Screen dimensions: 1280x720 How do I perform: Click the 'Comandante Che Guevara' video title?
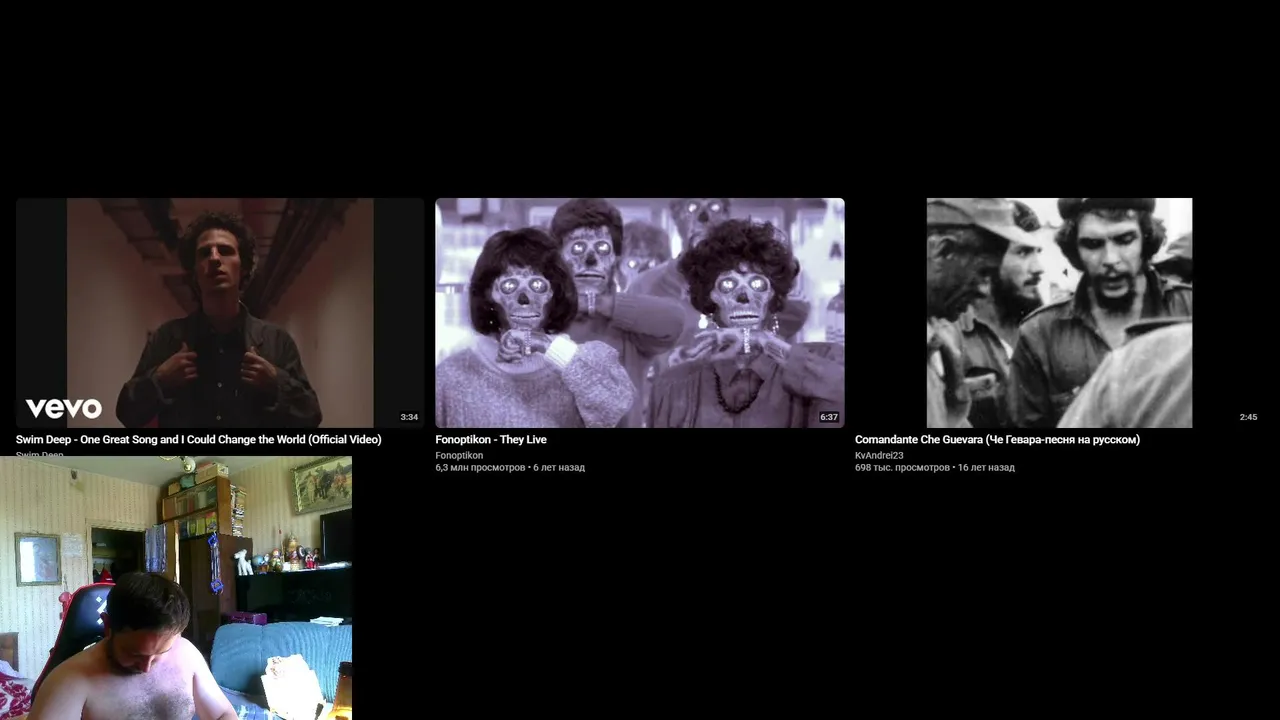[997, 440]
